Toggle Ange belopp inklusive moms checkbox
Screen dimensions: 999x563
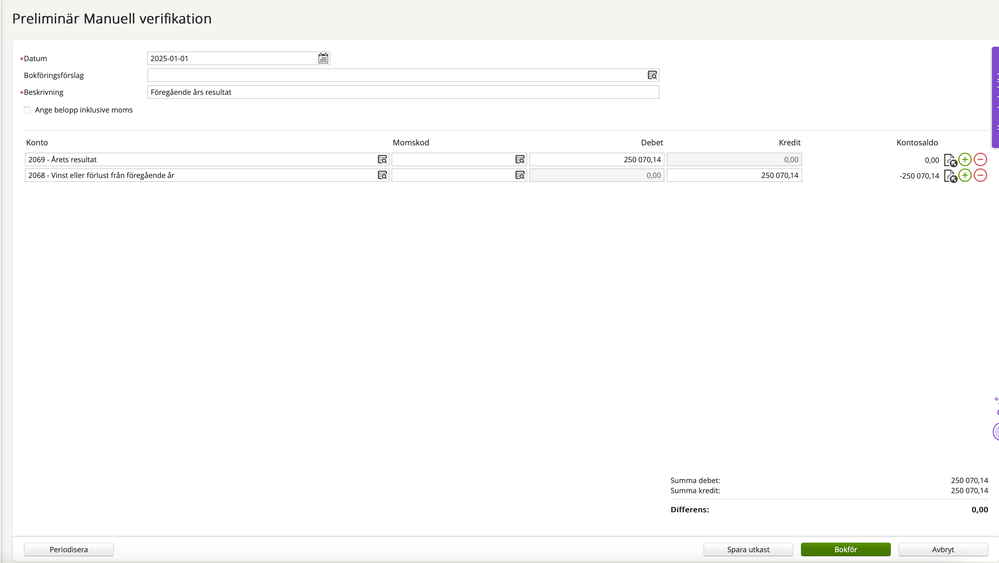[x=27, y=110]
